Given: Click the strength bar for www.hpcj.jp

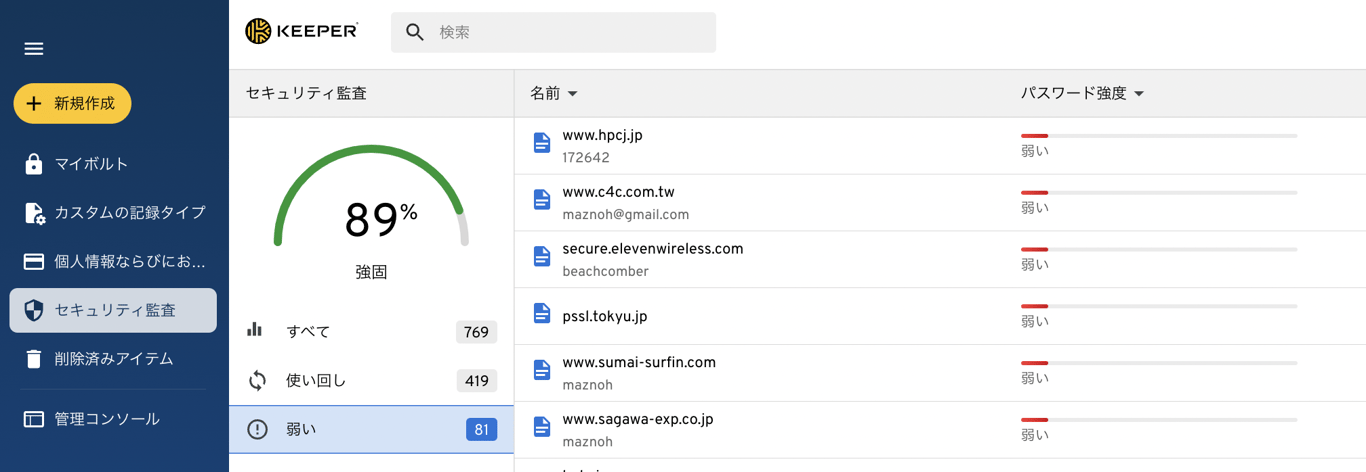Looking at the screenshot, I should pos(1159,136).
